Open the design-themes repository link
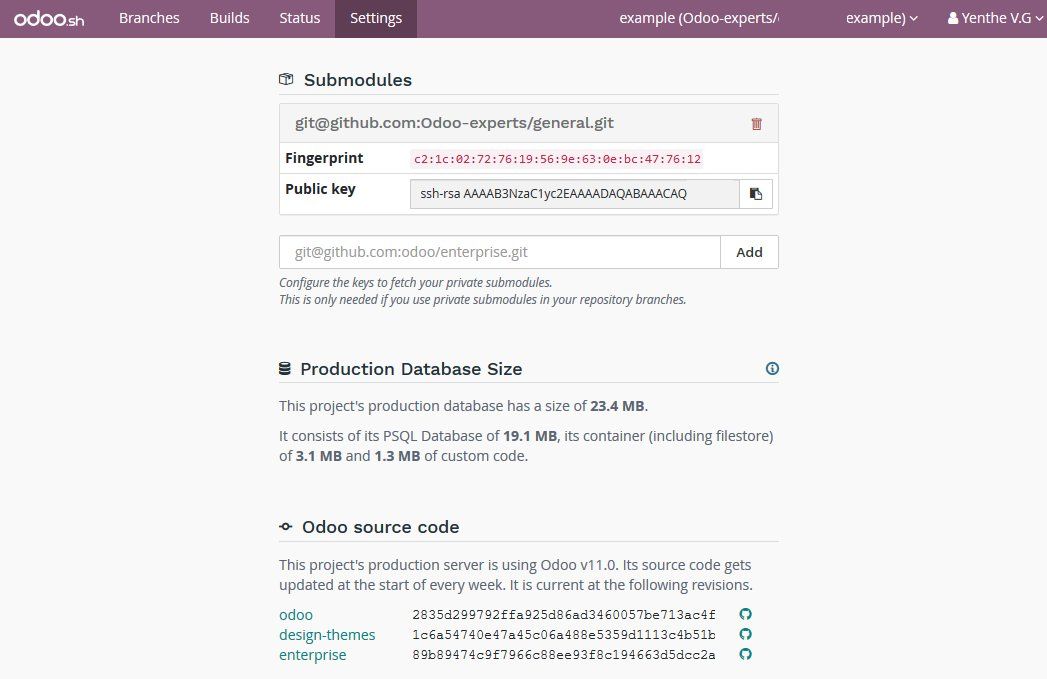1047x679 pixels. (x=327, y=635)
